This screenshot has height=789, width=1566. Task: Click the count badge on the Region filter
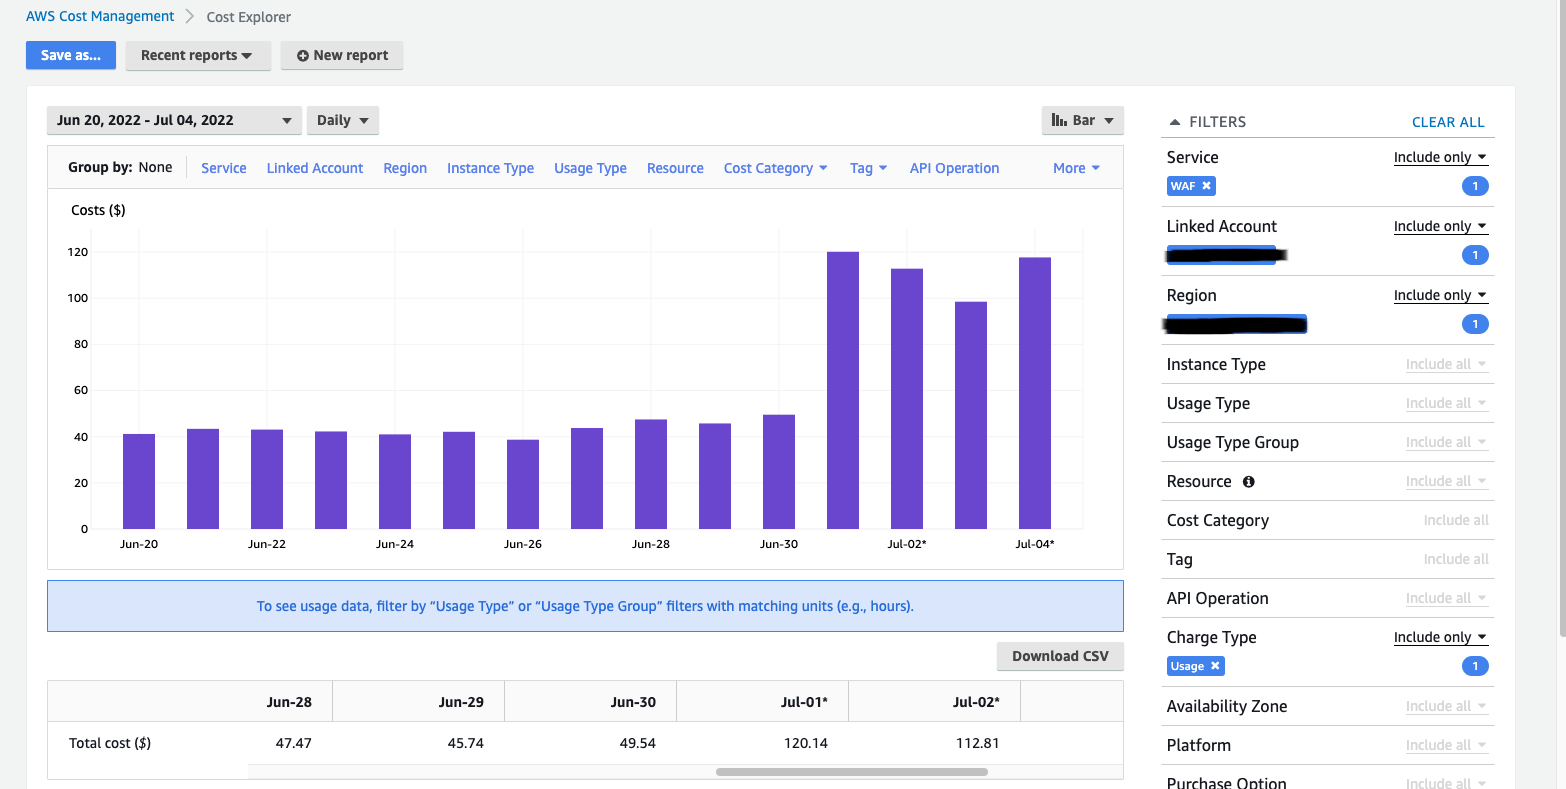(x=1475, y=324)
